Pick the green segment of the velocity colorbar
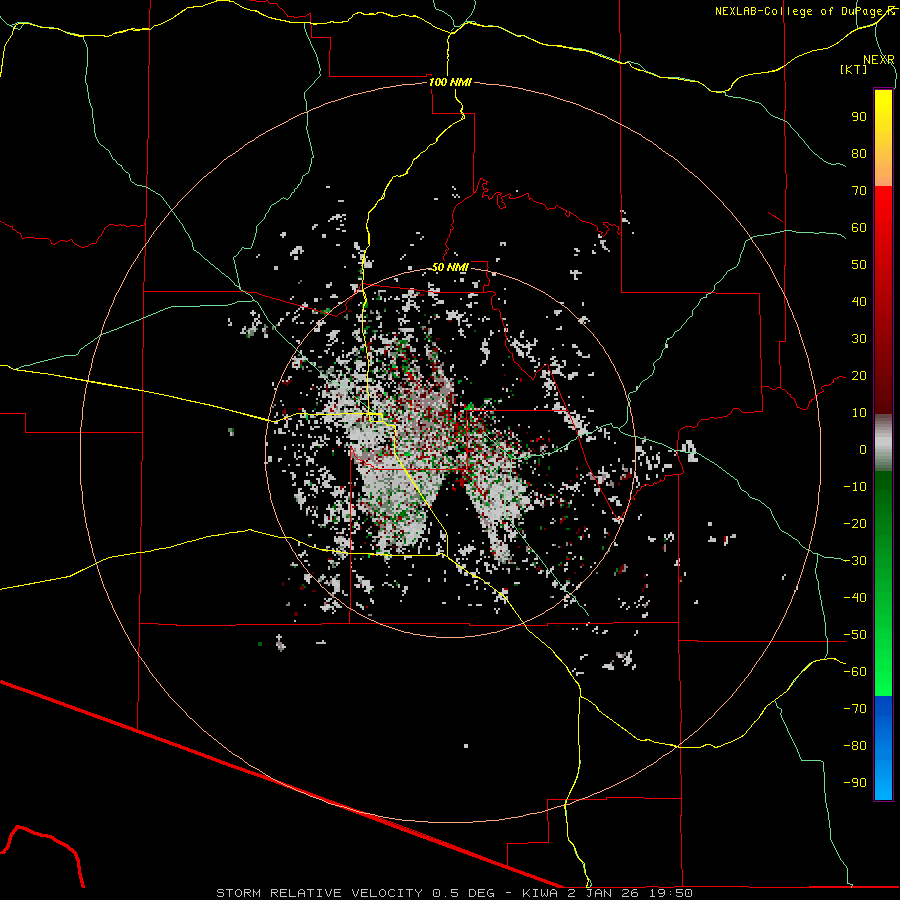This screenshot has height=900, width=900. (x=883, y=583)
